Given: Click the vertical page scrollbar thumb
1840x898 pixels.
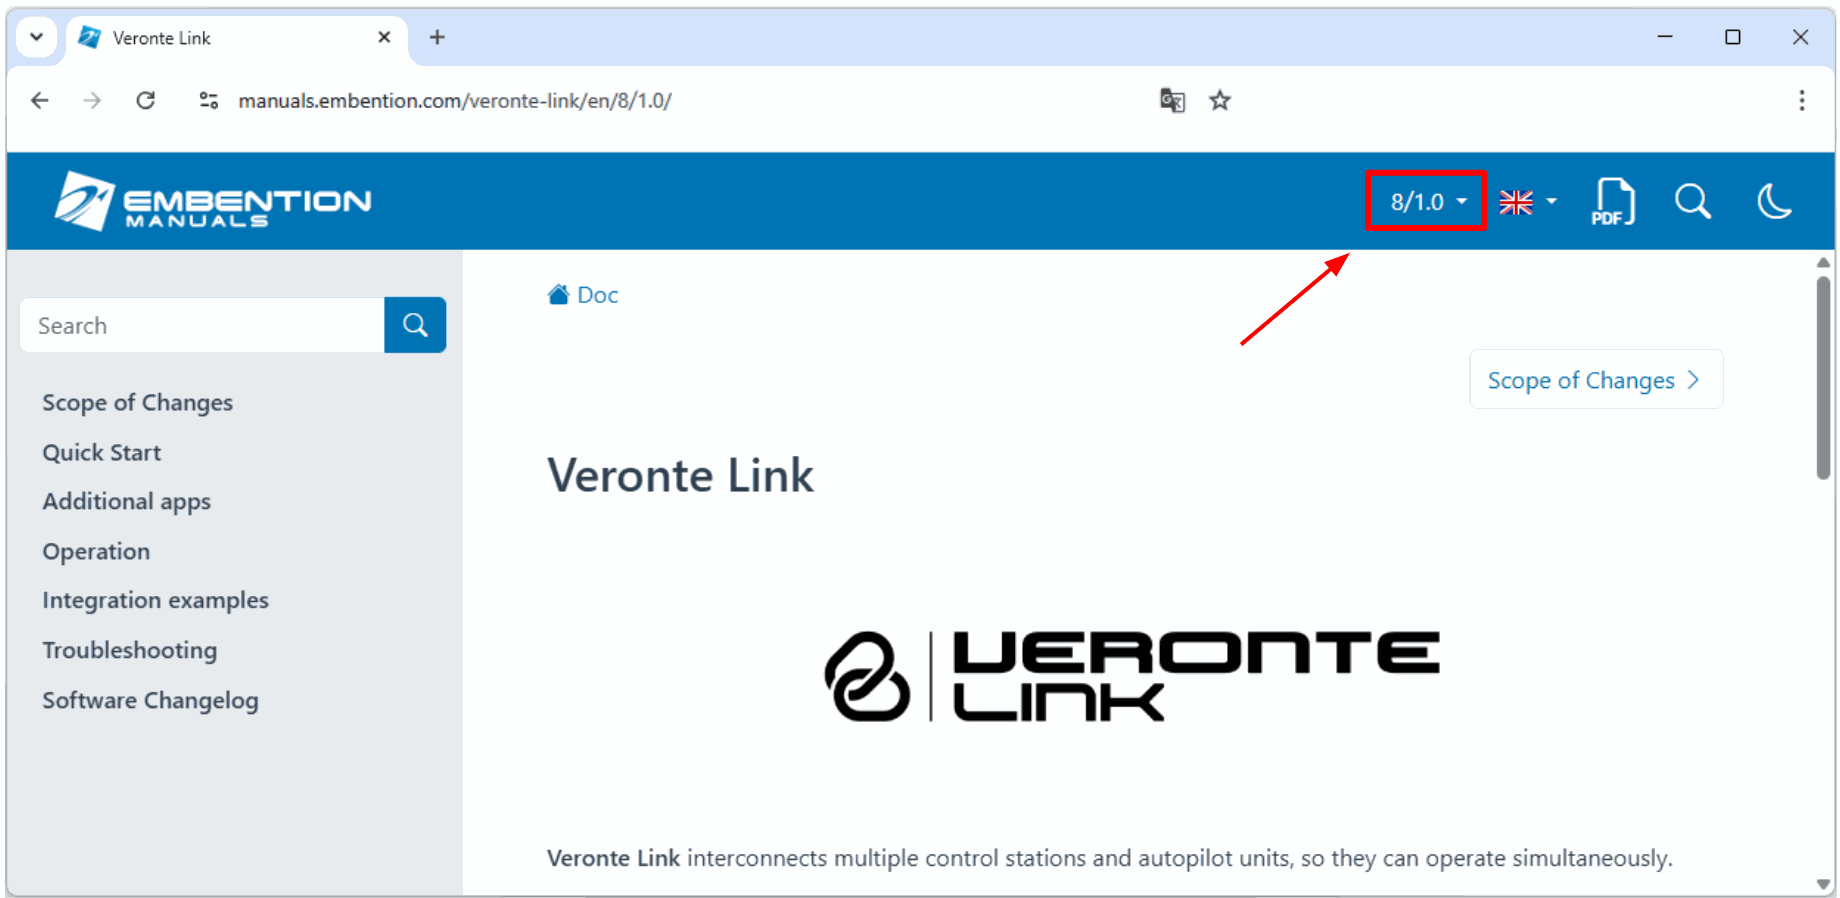Looking at the screenshot, I should click(x=1823, y=378).
